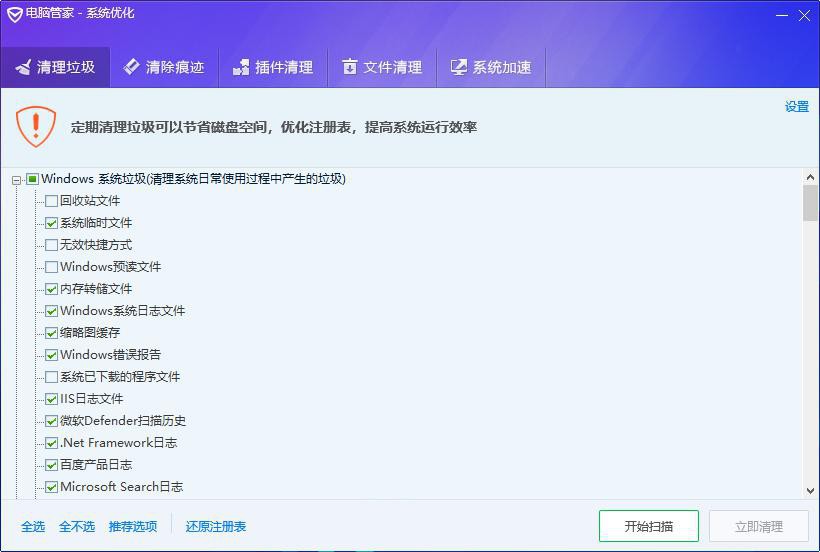This screenshot has width=820, height=552.
Task: Select the 文件清理 tab
Action: click(382, 67)
